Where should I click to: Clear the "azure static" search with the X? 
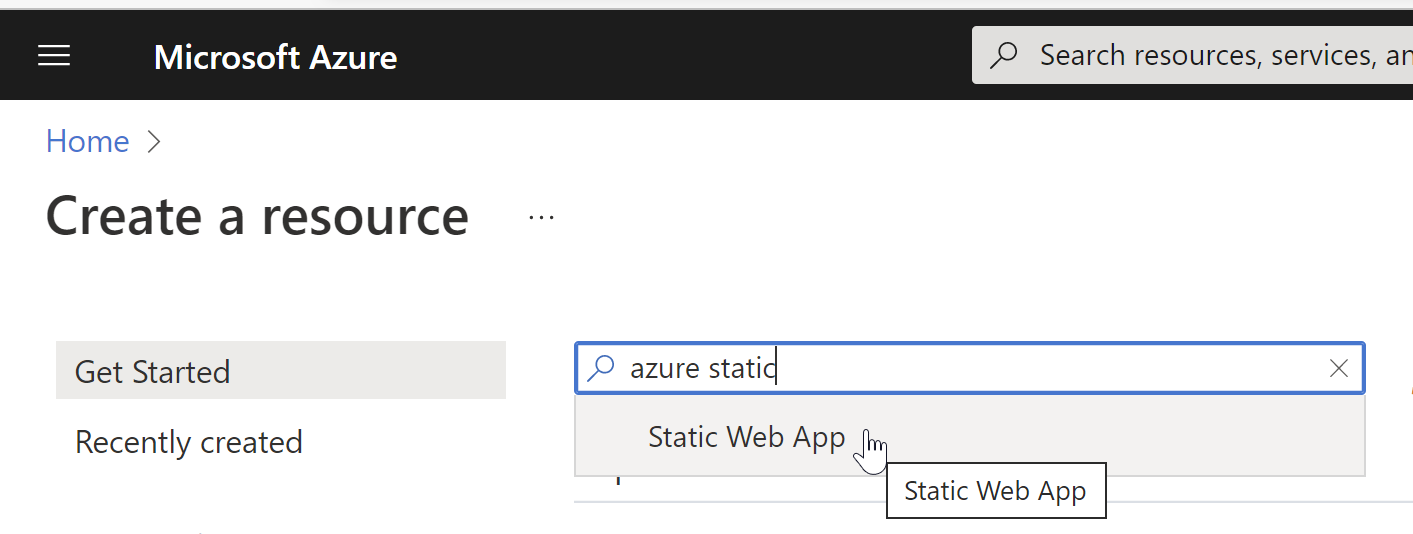pyautogui.click(x=1339, y=369)
